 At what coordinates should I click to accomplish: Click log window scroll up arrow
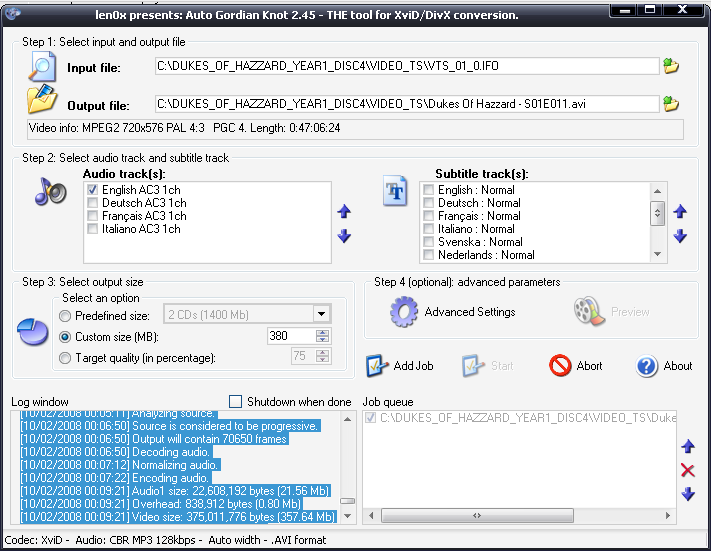click(347, 419)
